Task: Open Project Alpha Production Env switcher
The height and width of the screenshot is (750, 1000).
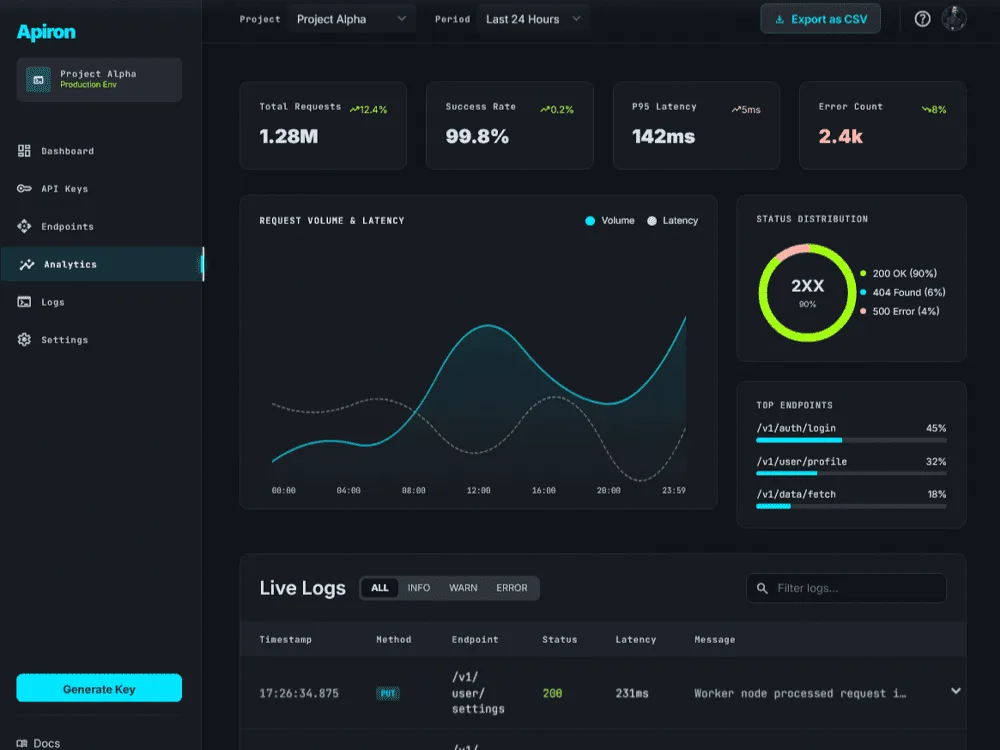Action: pyautogui.click(x=99, y=80)
